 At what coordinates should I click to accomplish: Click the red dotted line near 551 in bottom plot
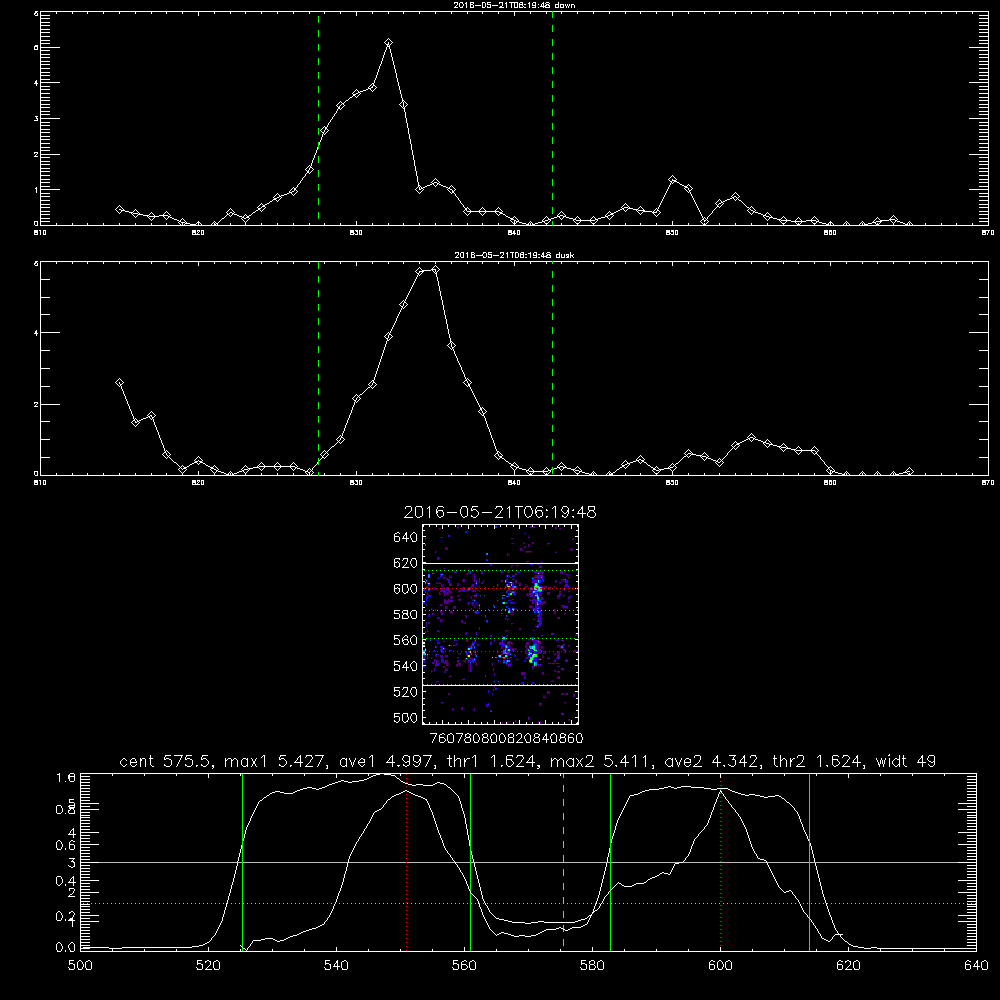click(407, 861)
